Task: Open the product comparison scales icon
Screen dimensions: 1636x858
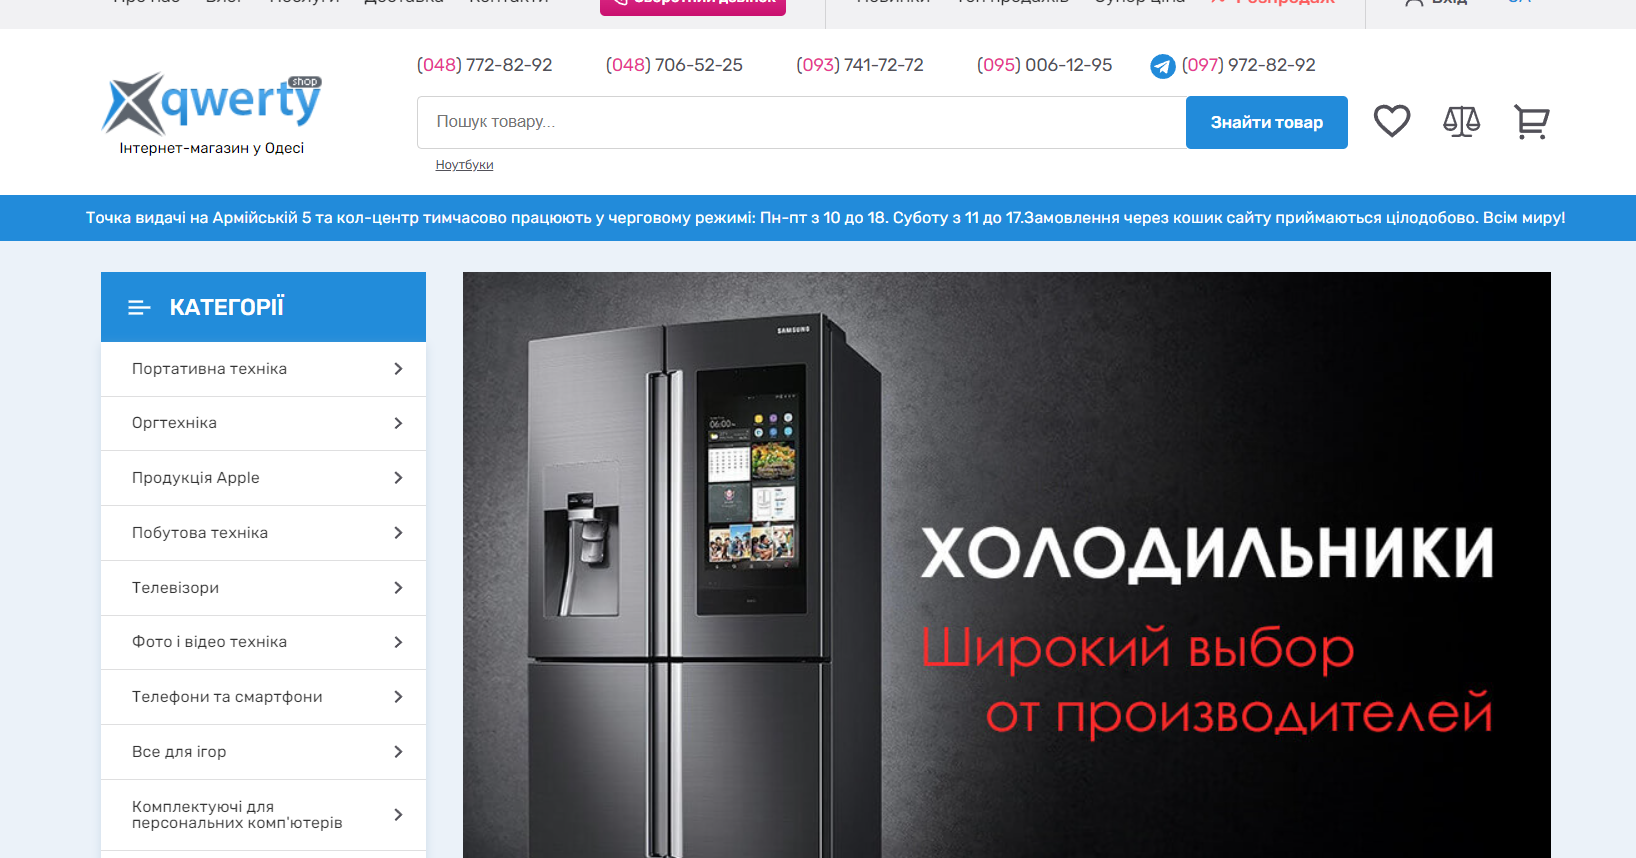Action: pyautogui.click(x=1461, y=121)
